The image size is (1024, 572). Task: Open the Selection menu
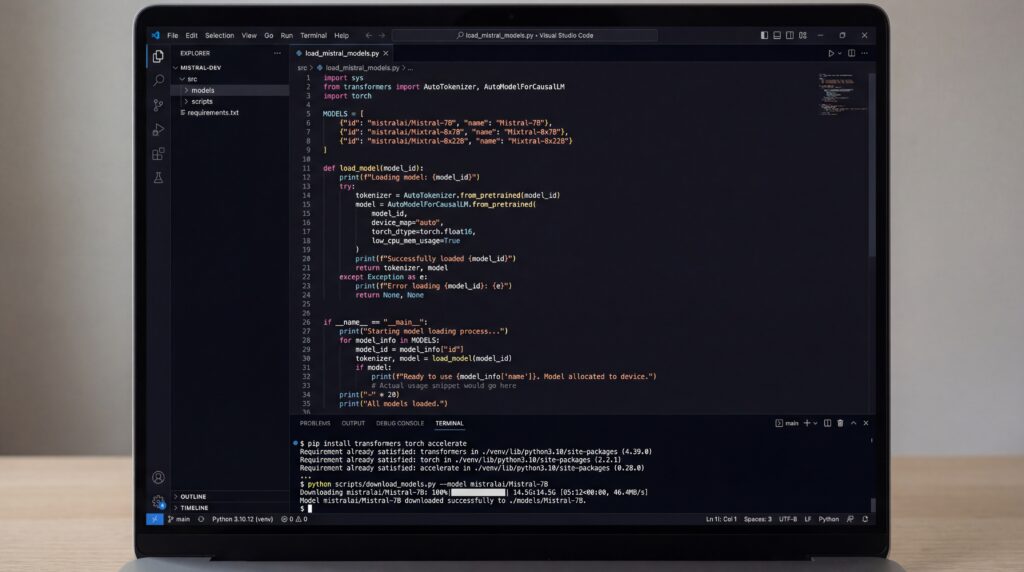pos(219,35)
